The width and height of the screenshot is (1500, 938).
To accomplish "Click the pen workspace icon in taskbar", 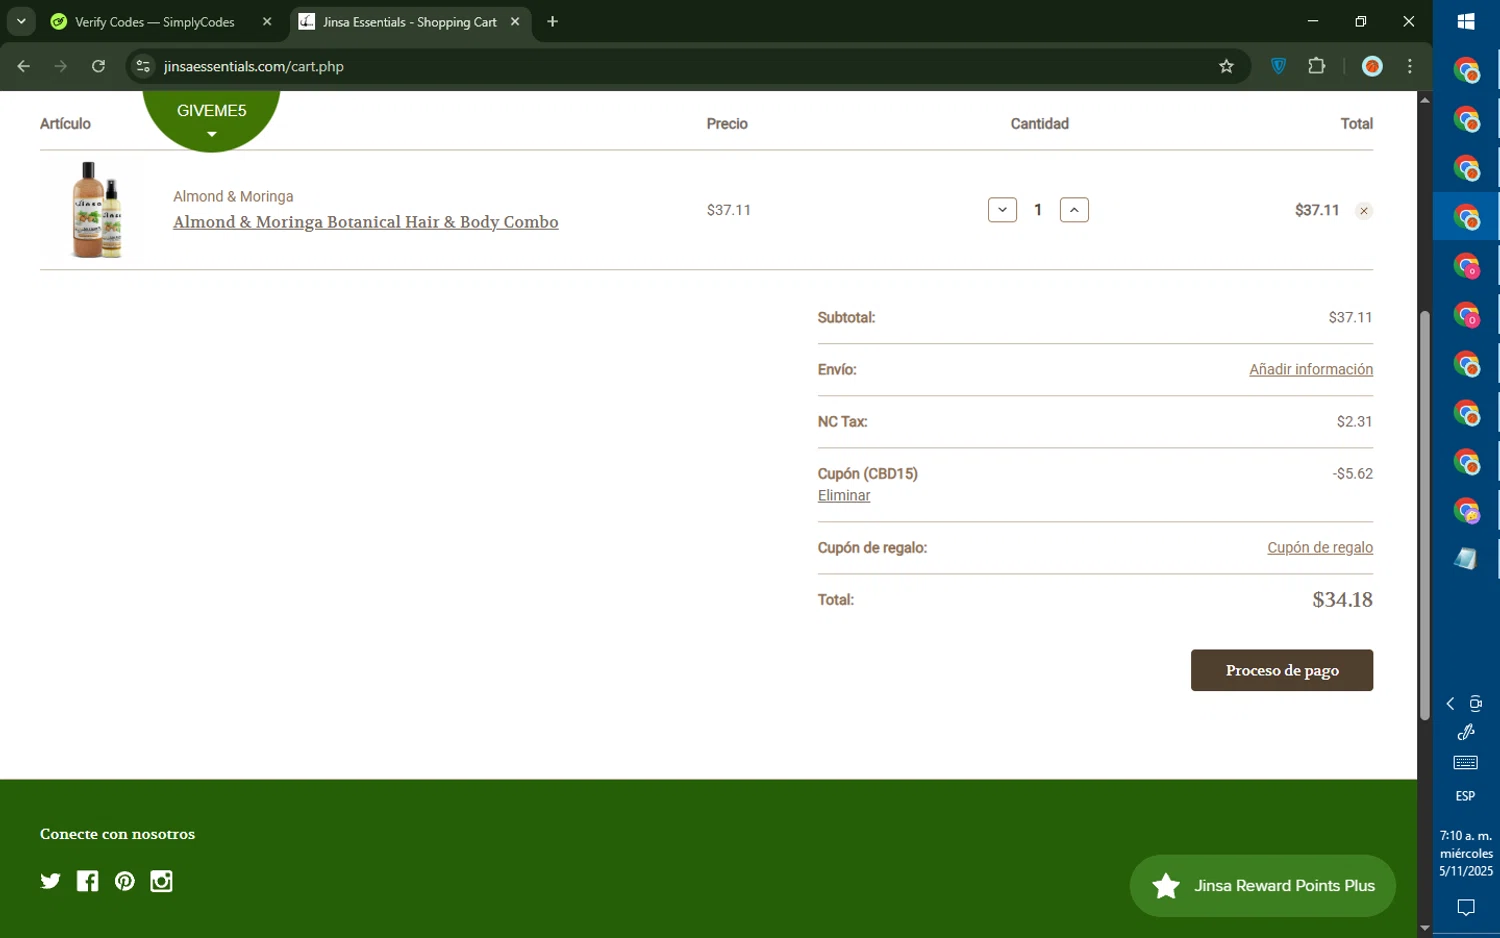I will pos(1466,733).
